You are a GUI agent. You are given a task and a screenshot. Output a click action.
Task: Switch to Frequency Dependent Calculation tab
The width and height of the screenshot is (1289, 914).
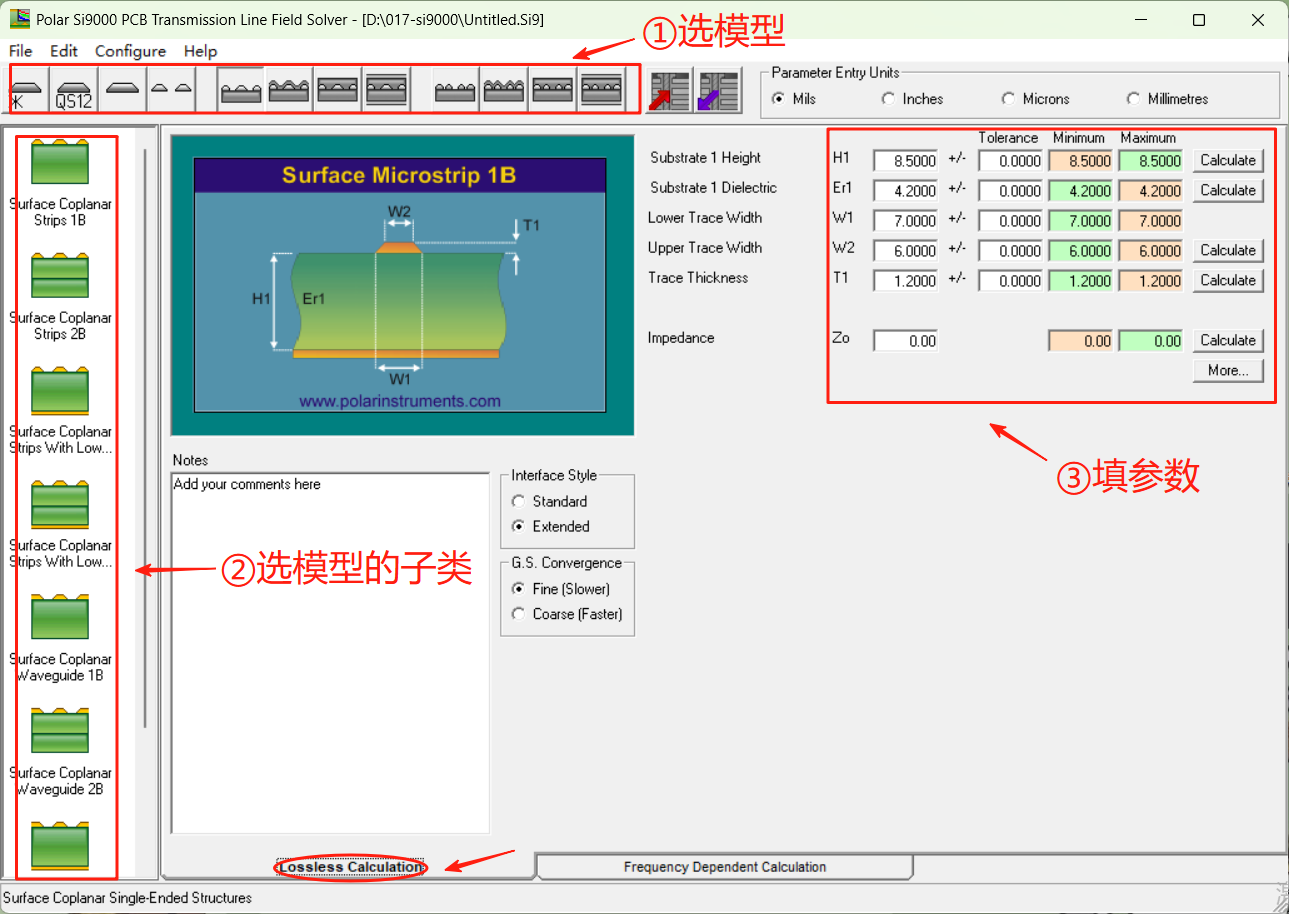pyautogui.click(x=725, y=866)
